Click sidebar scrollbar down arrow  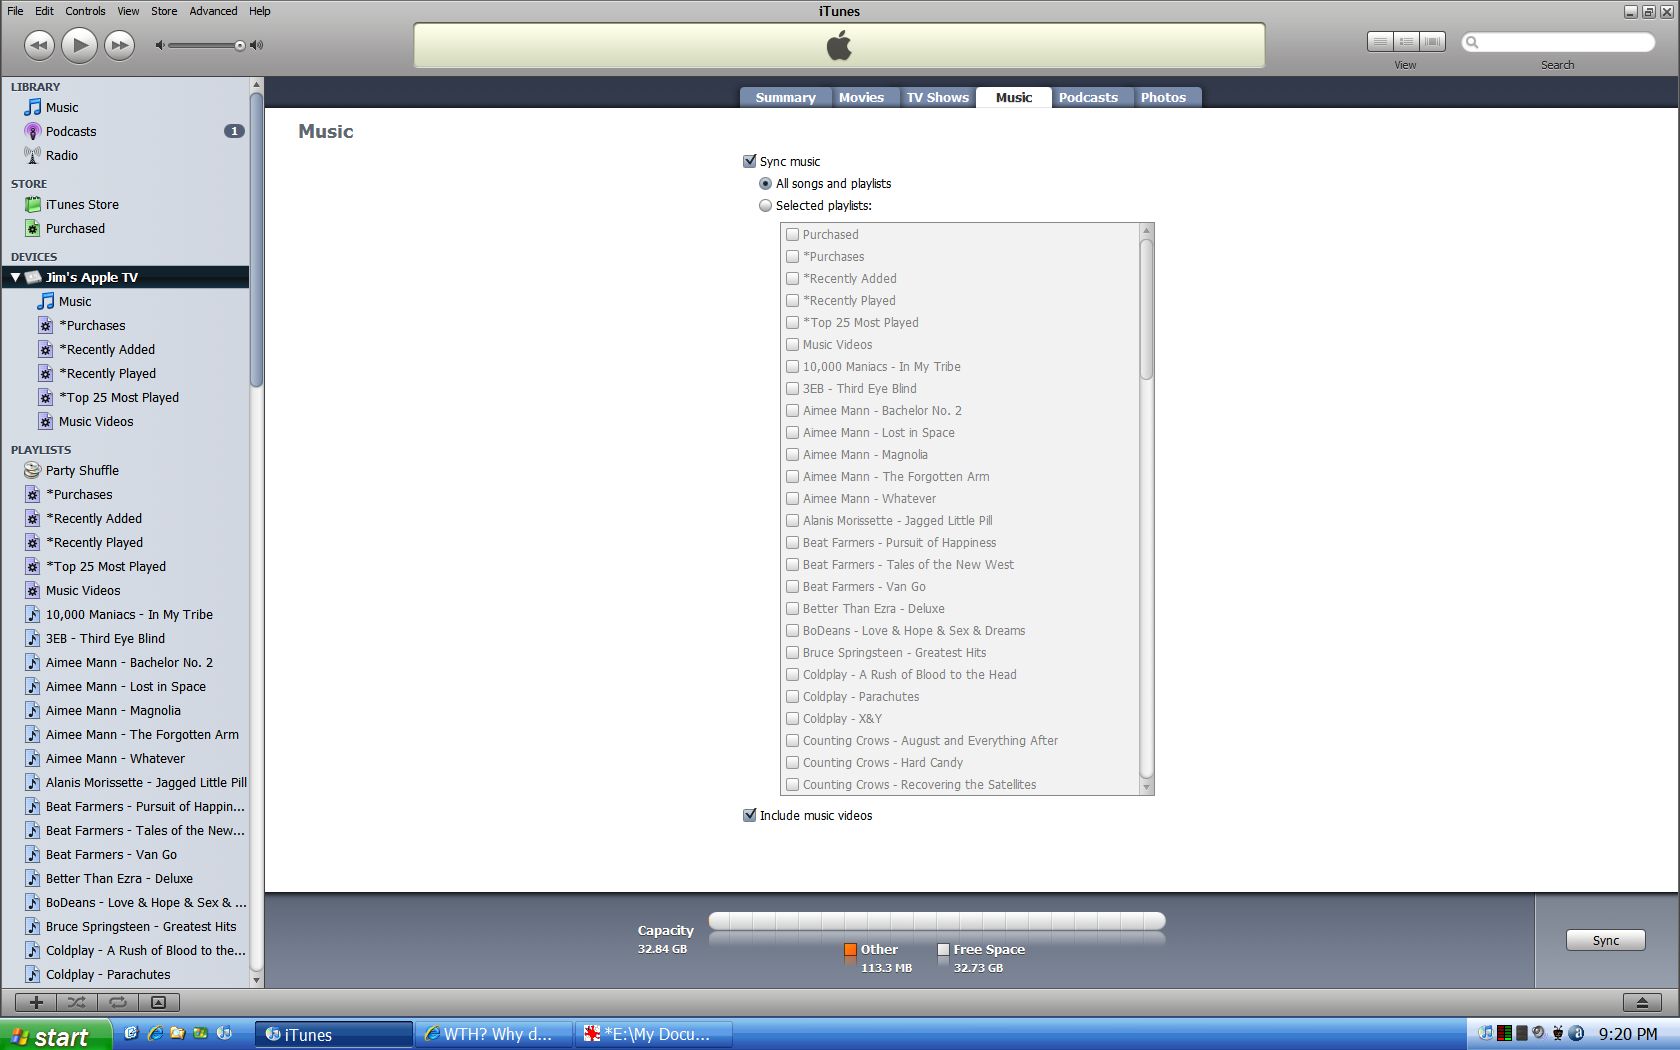256,980
